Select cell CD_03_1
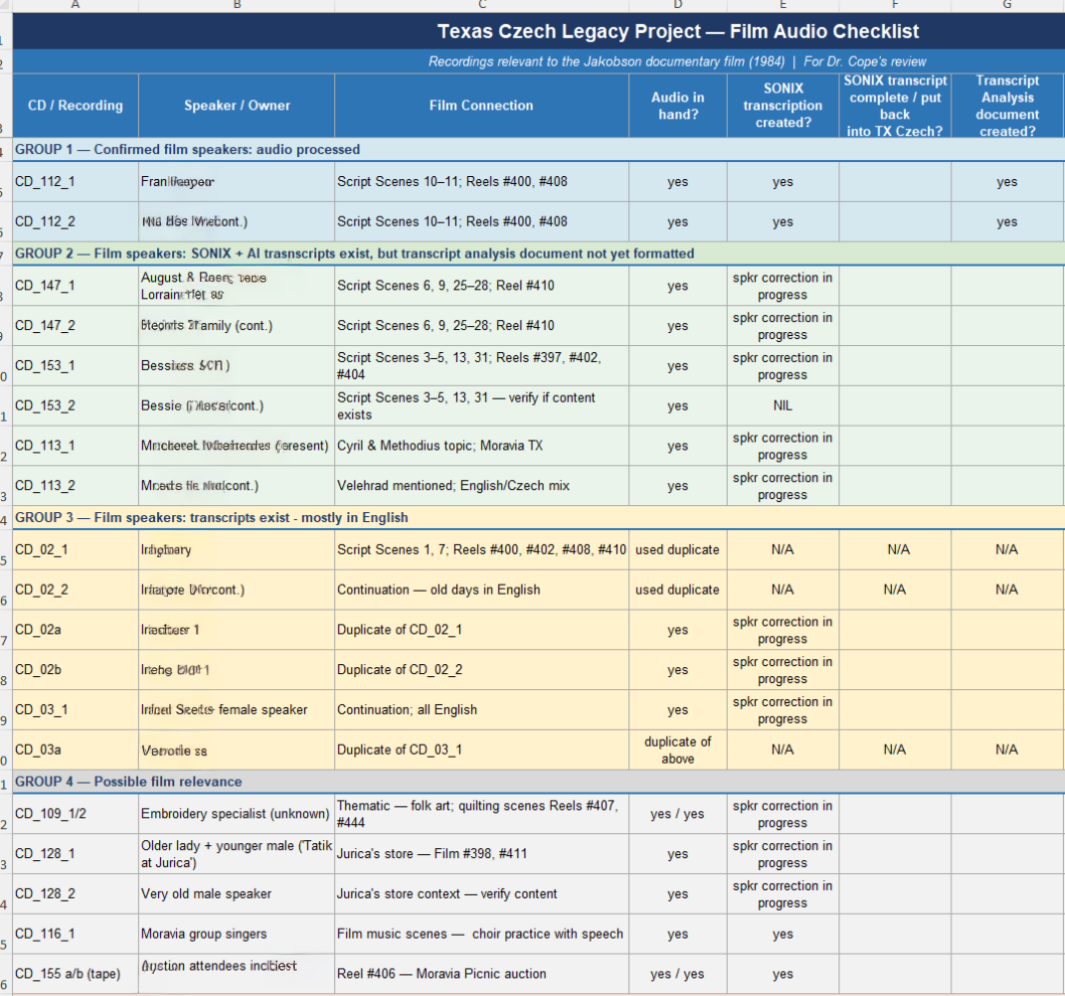The height and width of the screenshot is (996, 1065). 75,710
